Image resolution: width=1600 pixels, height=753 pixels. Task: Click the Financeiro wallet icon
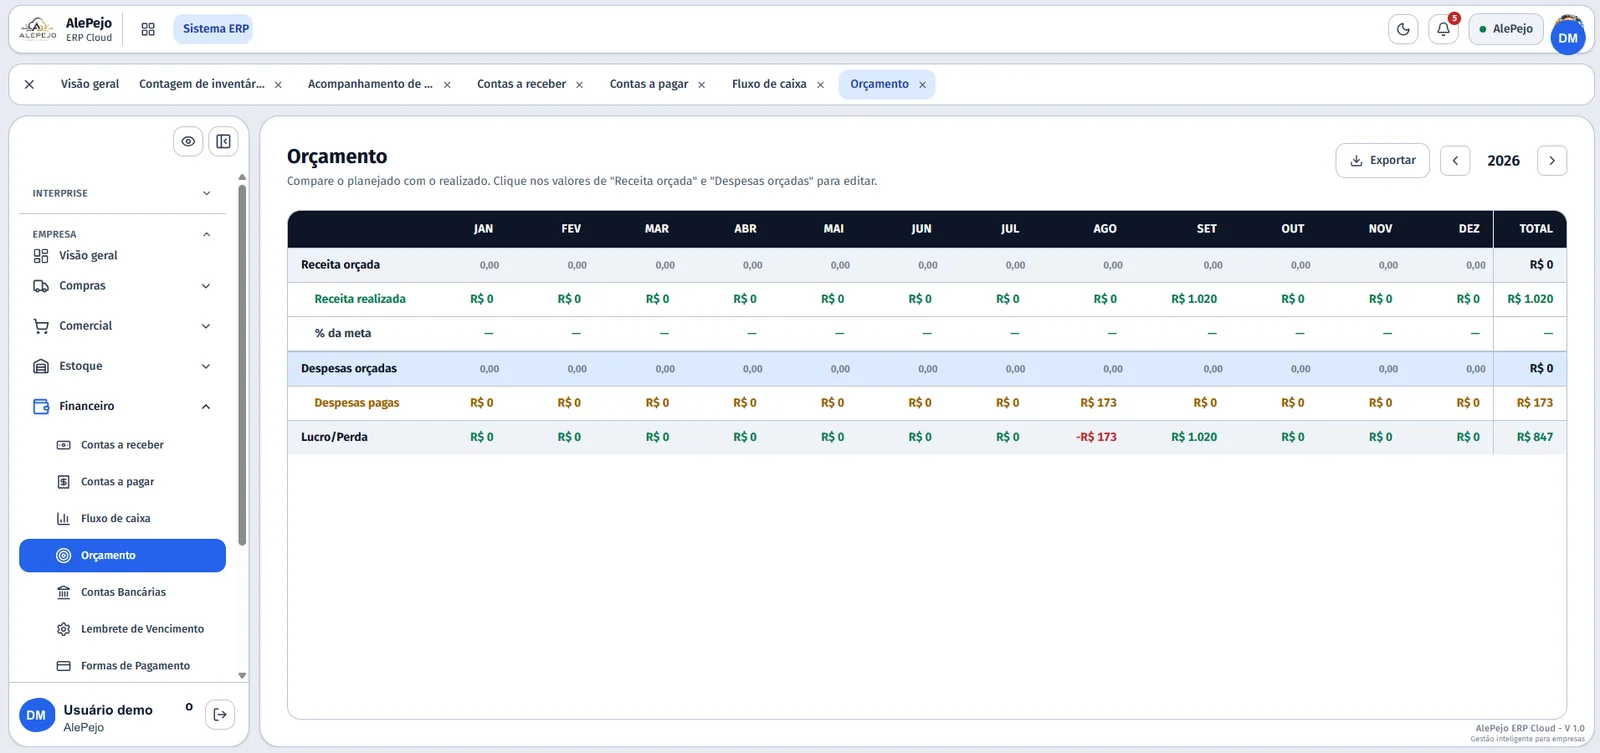(x=41, y=406)
